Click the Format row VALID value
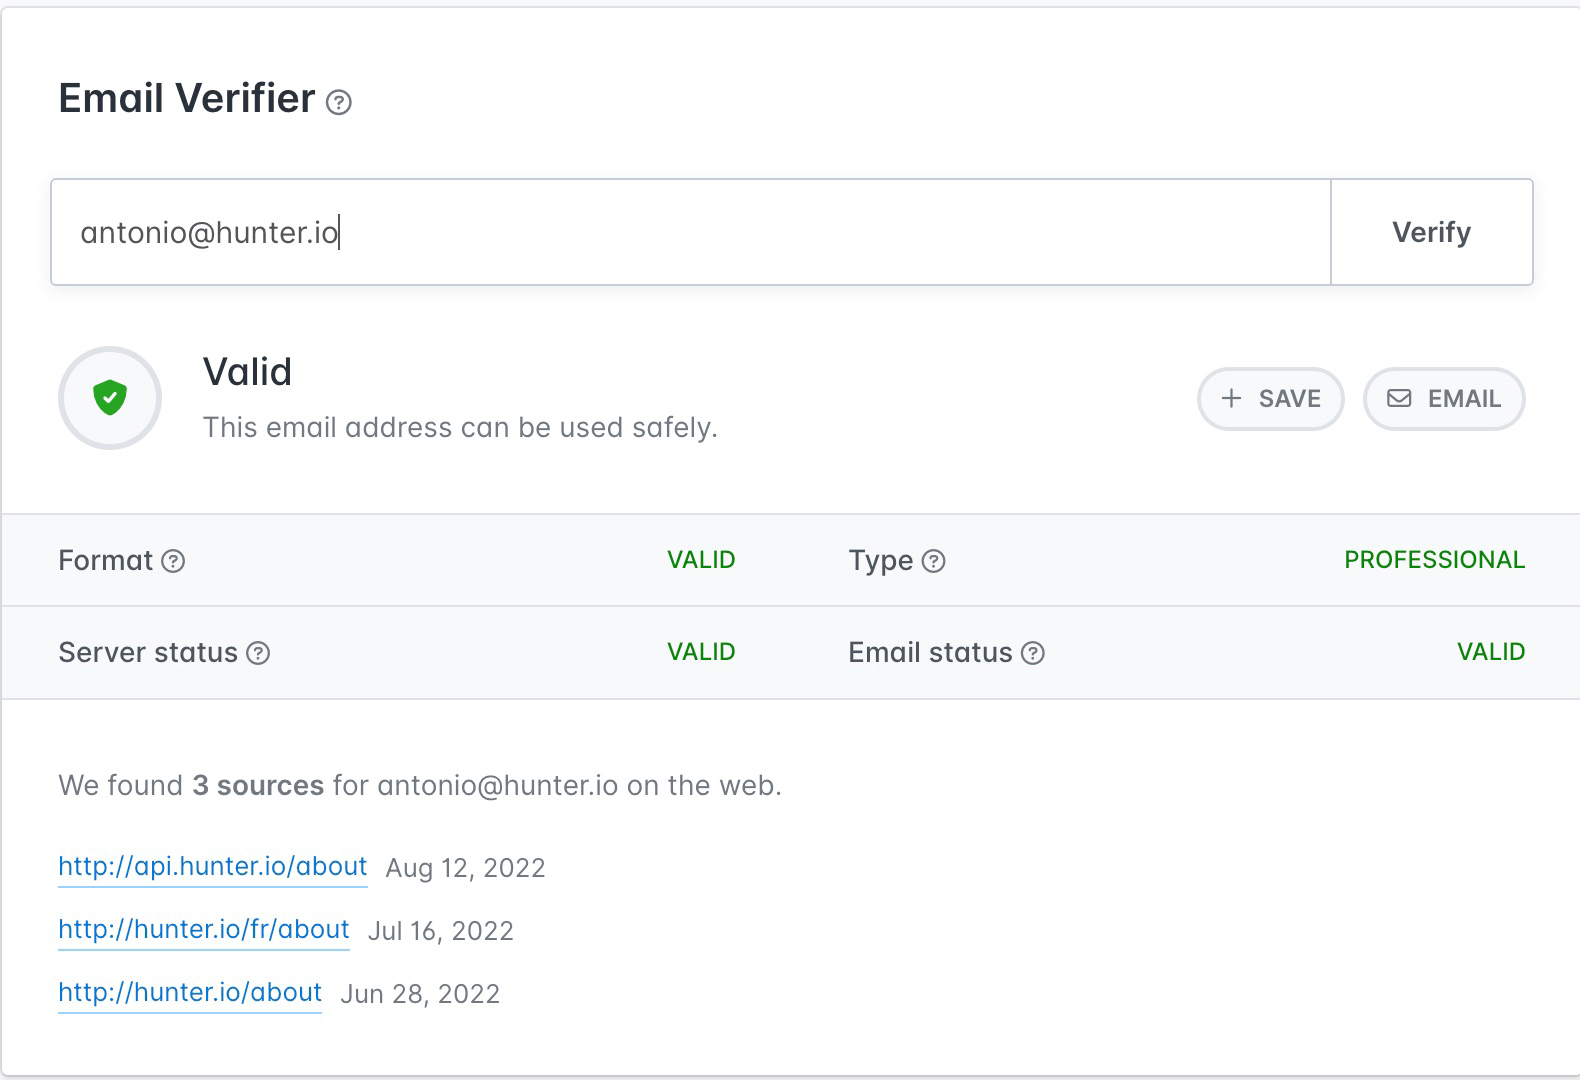Screen dimensions: 1580x1080 tap(701, 560)
